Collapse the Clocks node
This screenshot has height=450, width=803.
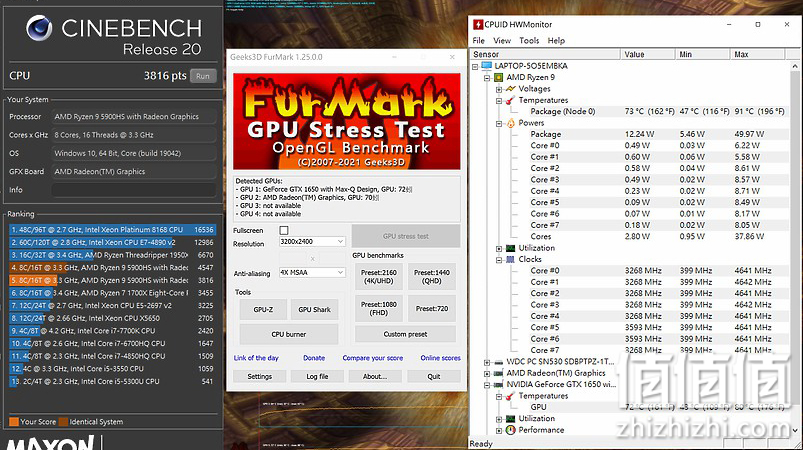499,260
